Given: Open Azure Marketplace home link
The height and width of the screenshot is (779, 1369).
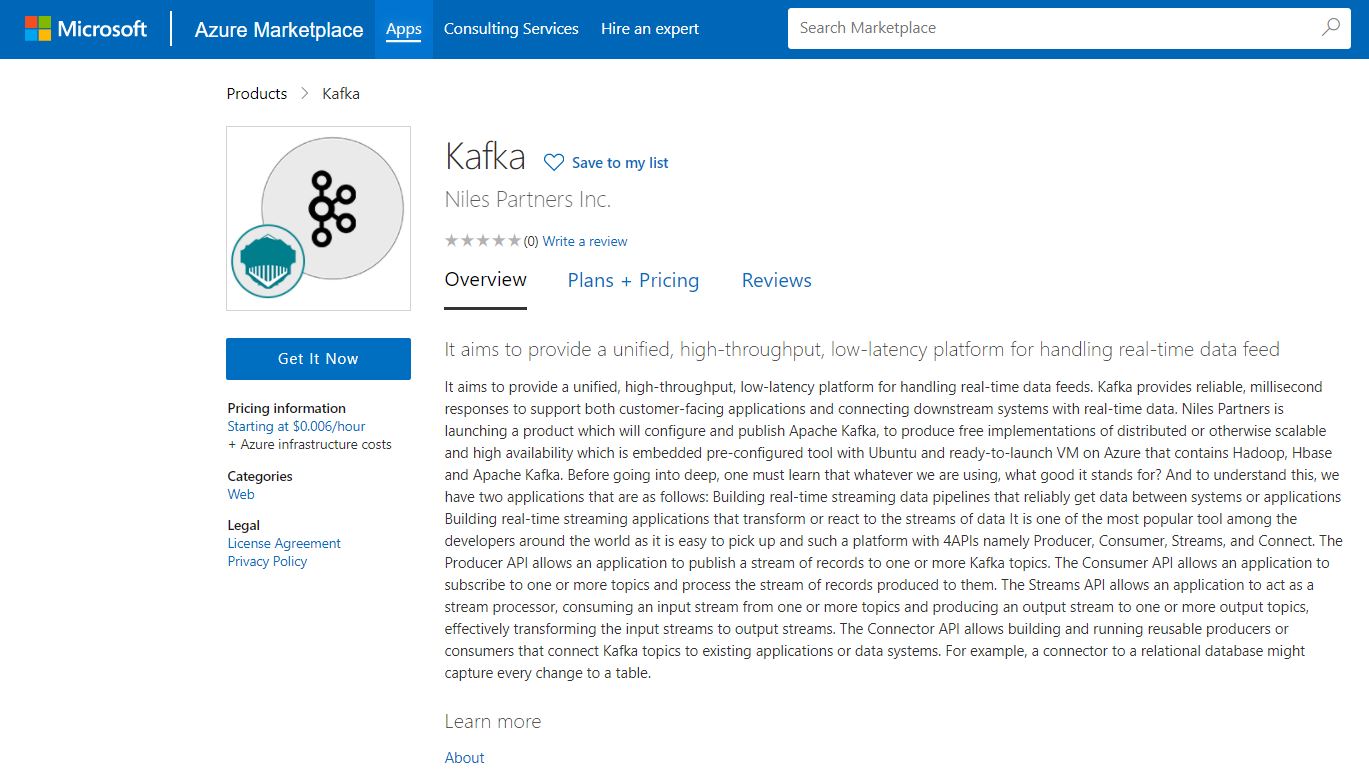Looking at the screenshot, I should tap(279, 30).
